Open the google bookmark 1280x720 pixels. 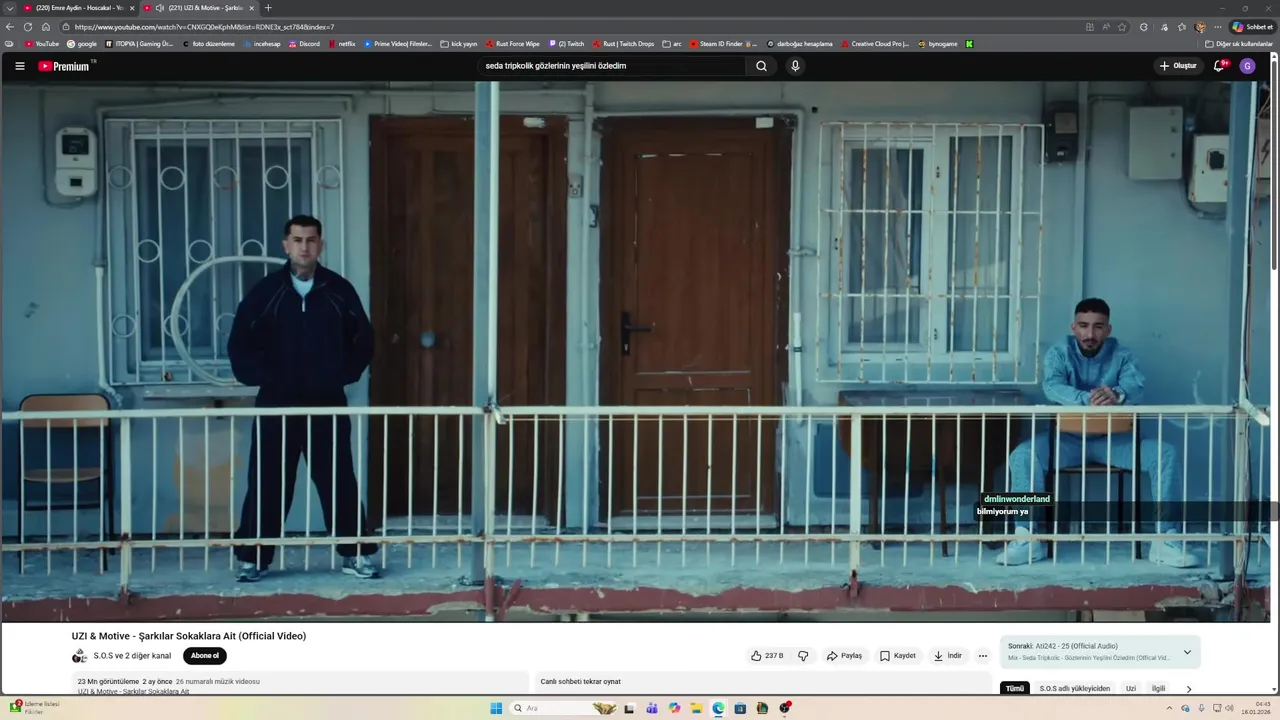coord(82,44)
